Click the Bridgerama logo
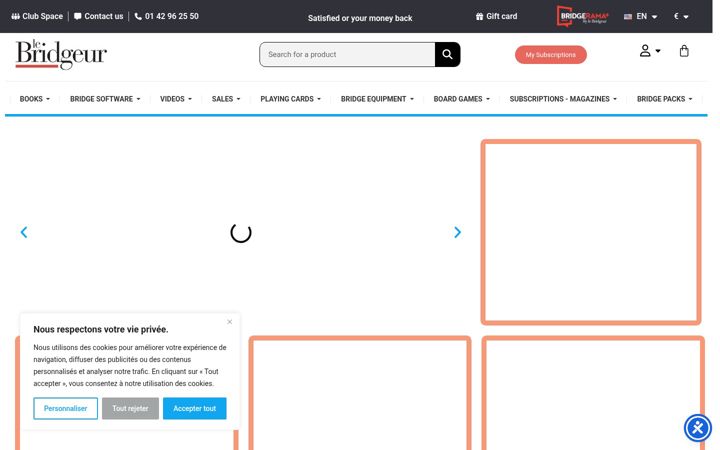The image size is (720, 450). tap(582, 17)
